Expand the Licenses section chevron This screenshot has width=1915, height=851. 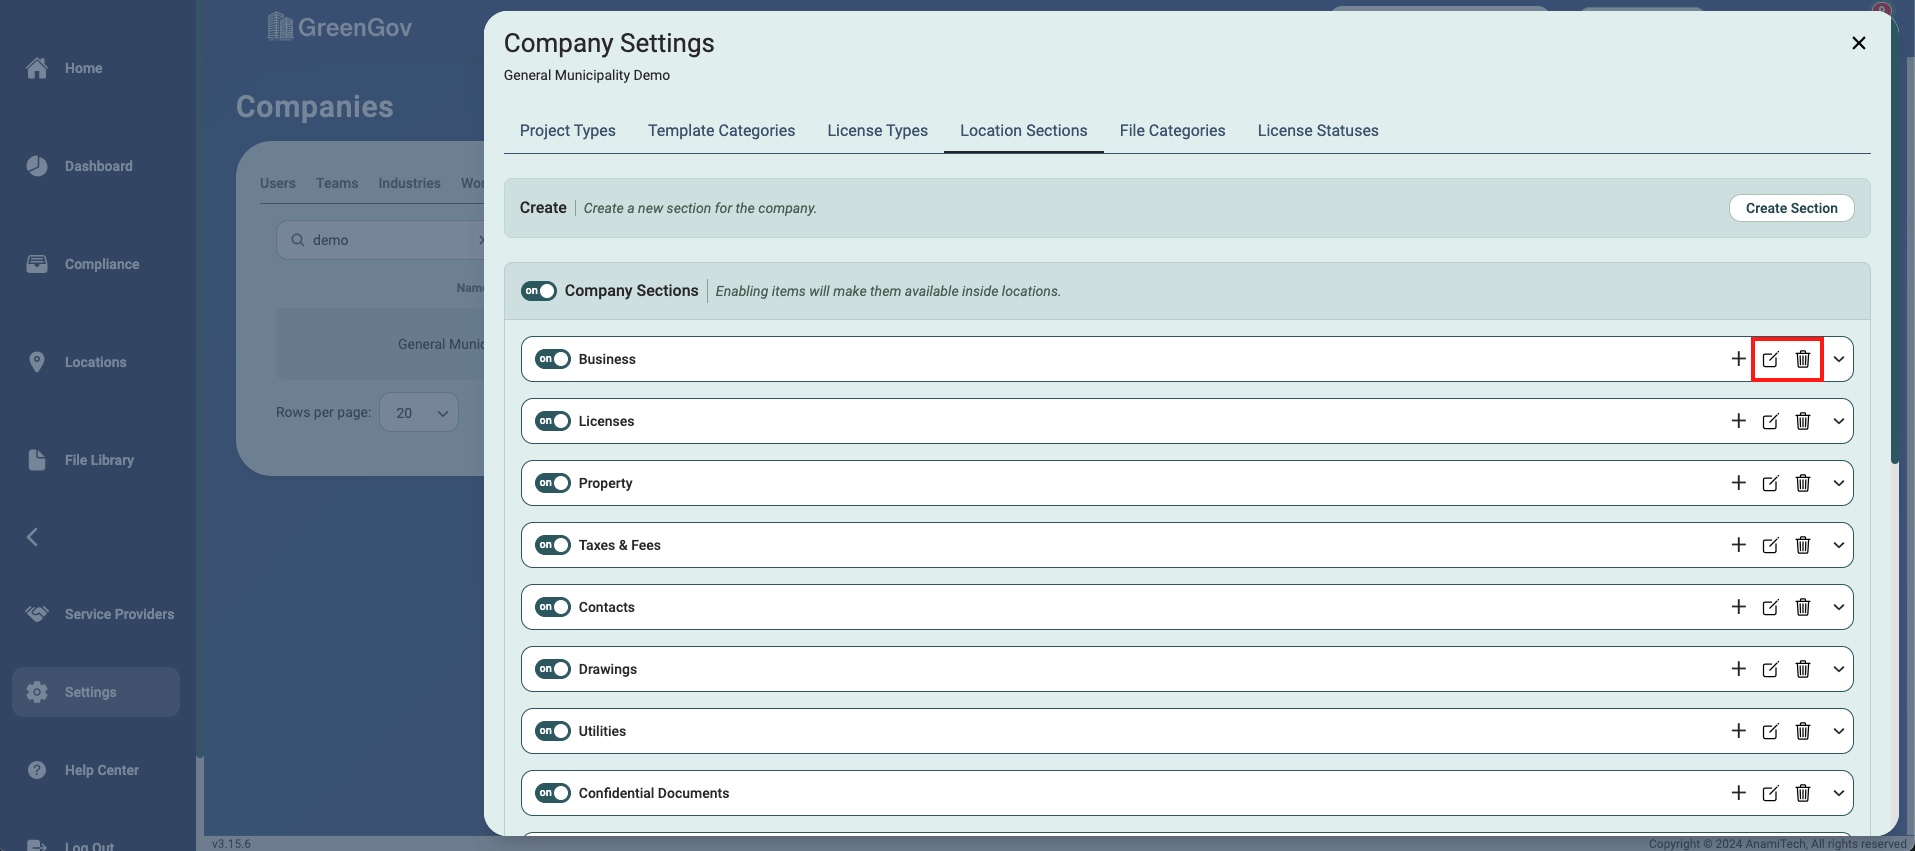click(x=1838, y=421)
